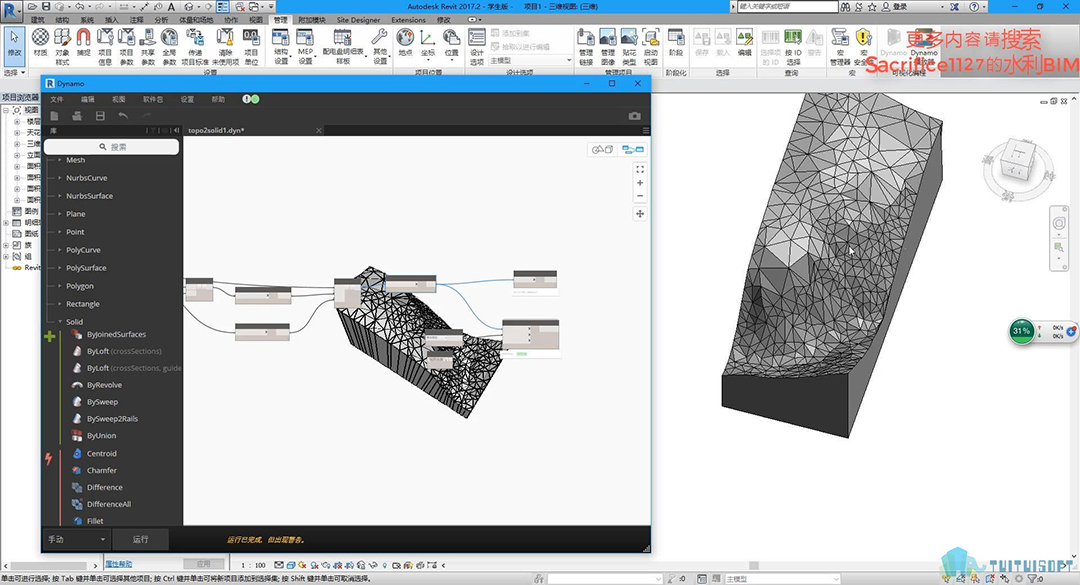Open the 手动 run mode dropdown

tap(76, 539)
